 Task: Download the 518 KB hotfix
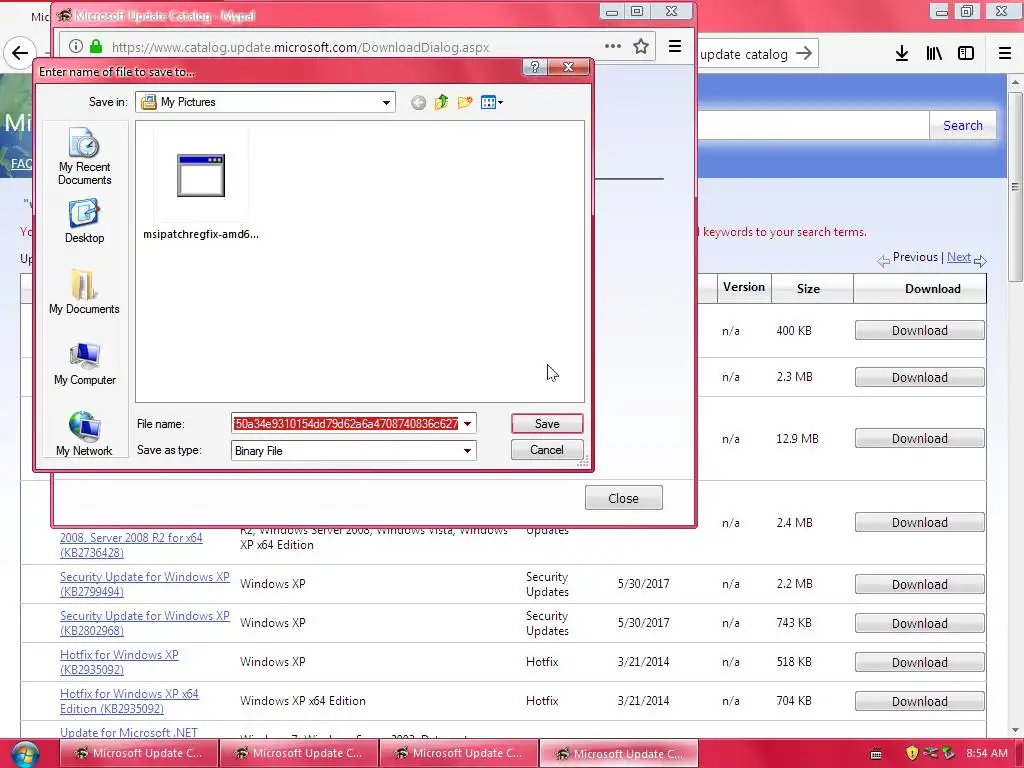tap(920, 662)
